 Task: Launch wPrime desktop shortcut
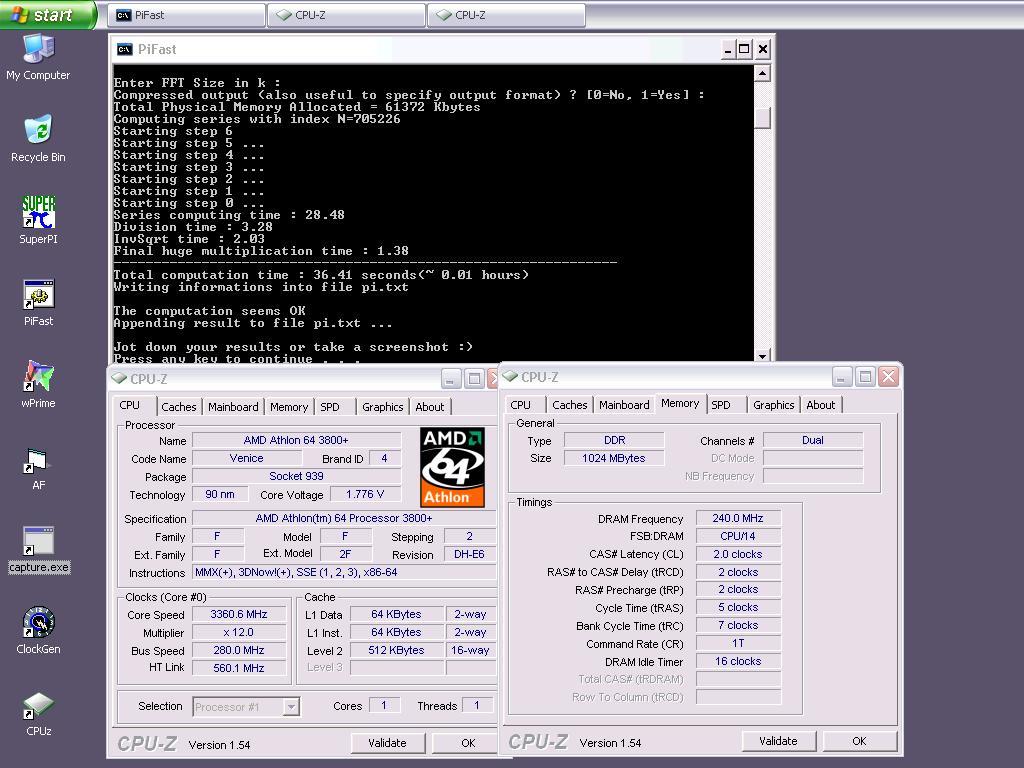pos(38,384)
